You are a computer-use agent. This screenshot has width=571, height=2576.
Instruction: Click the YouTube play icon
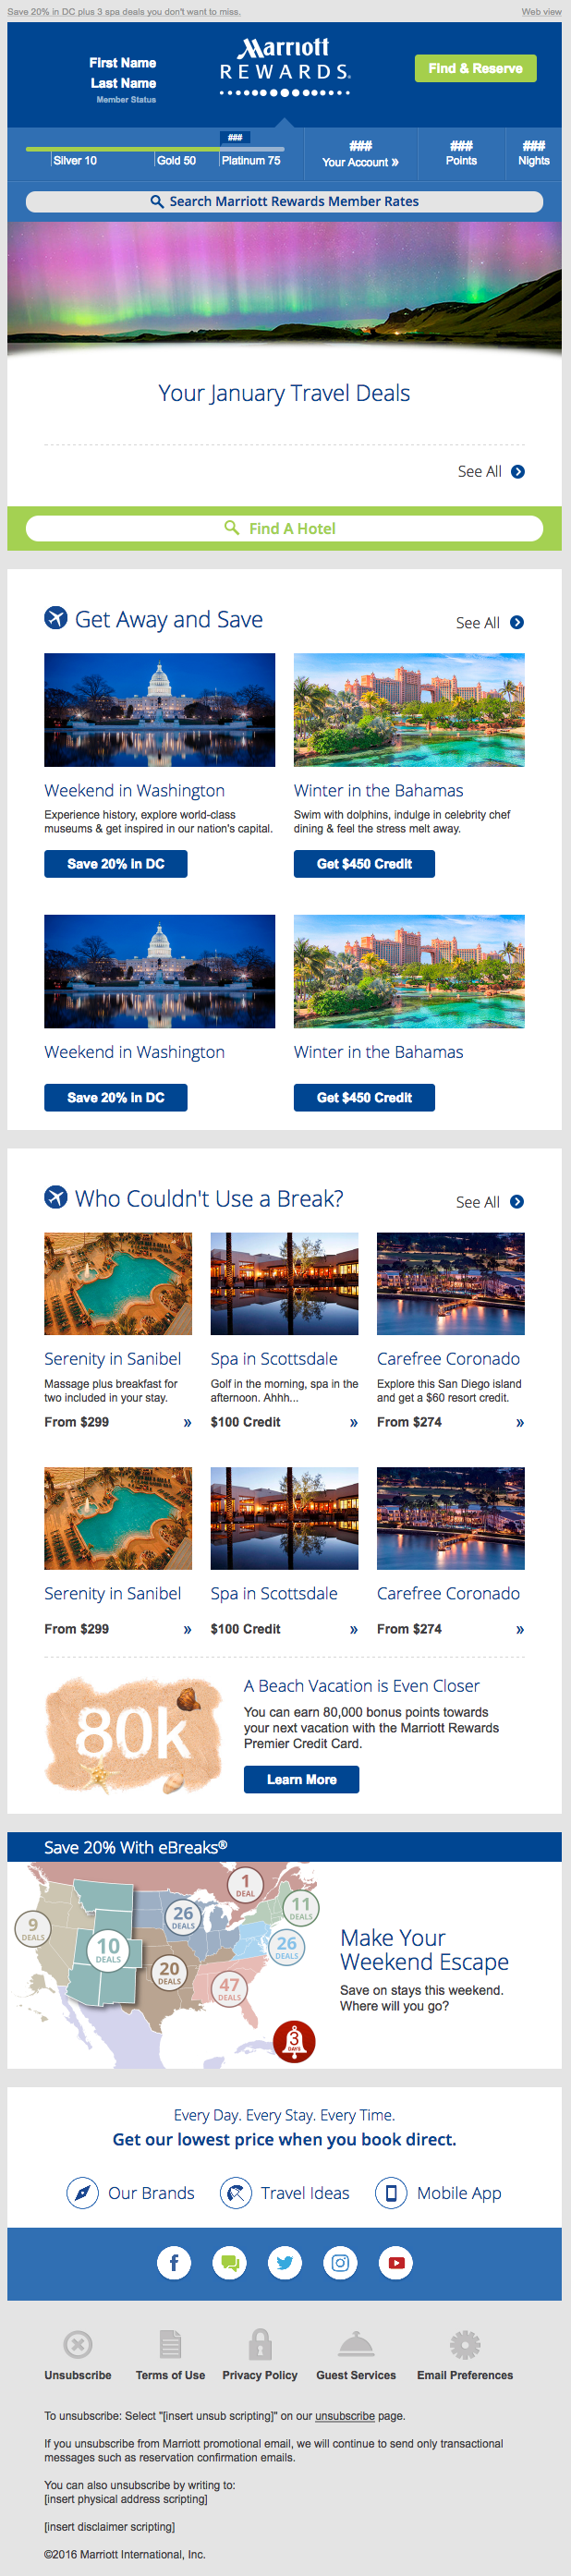tap(396, 2263)
